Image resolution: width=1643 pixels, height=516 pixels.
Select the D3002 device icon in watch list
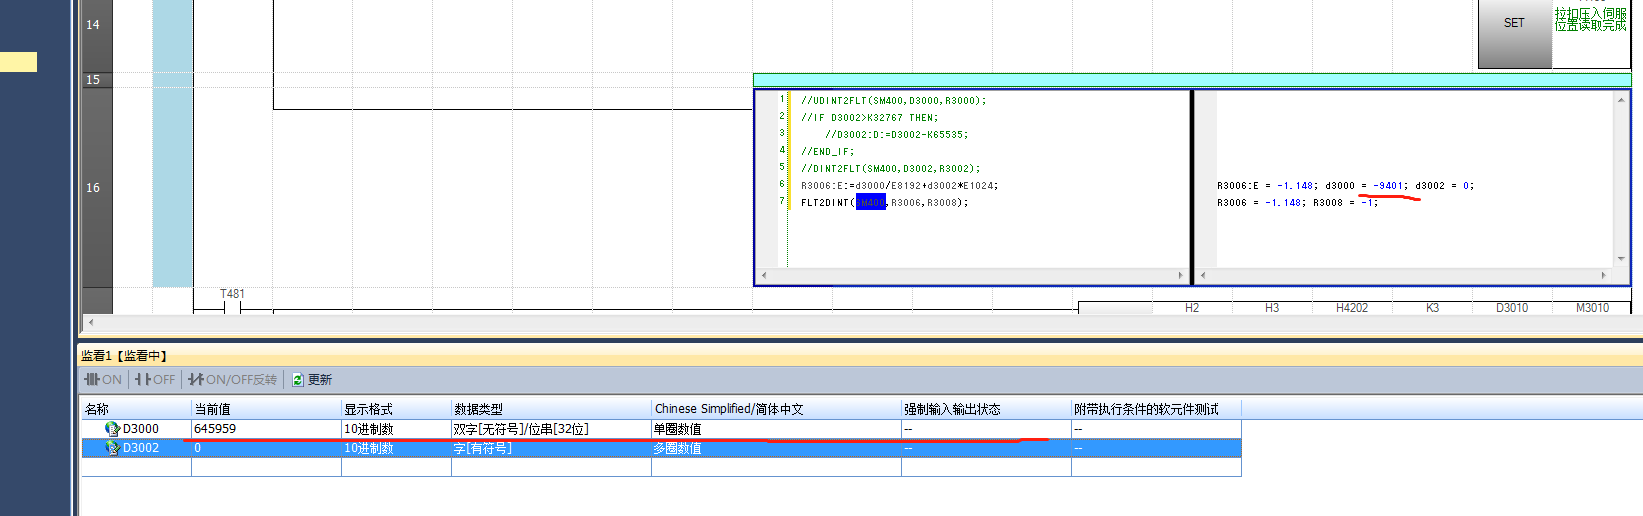tap(112, 448)
